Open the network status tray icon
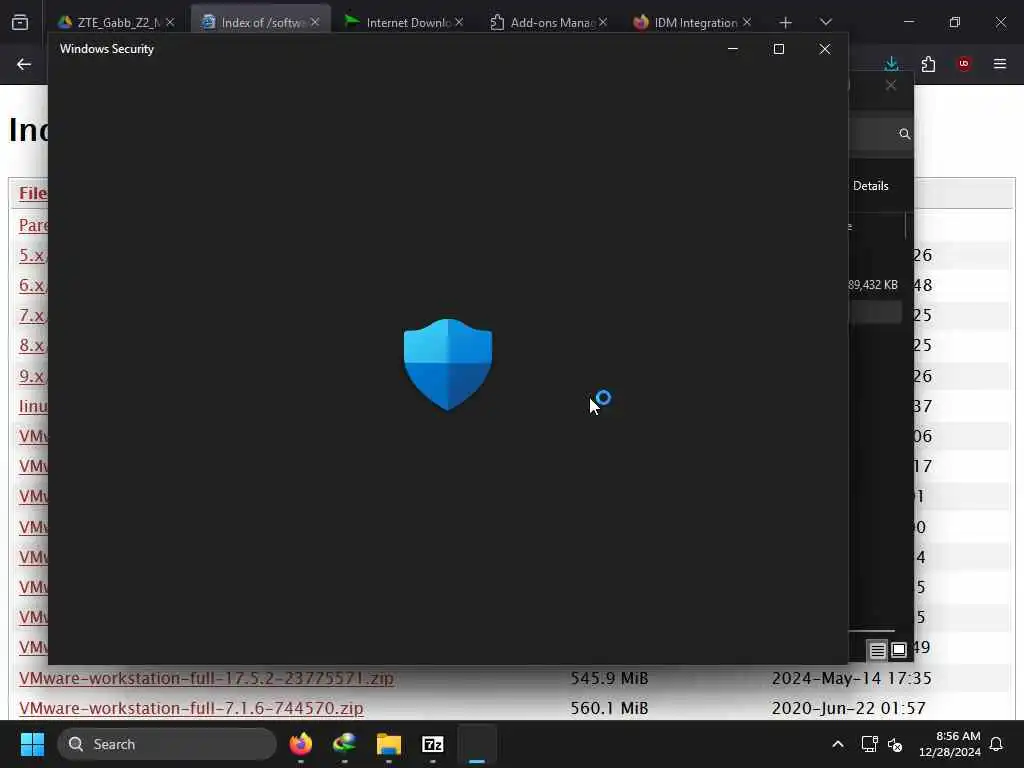 (869, 744)
